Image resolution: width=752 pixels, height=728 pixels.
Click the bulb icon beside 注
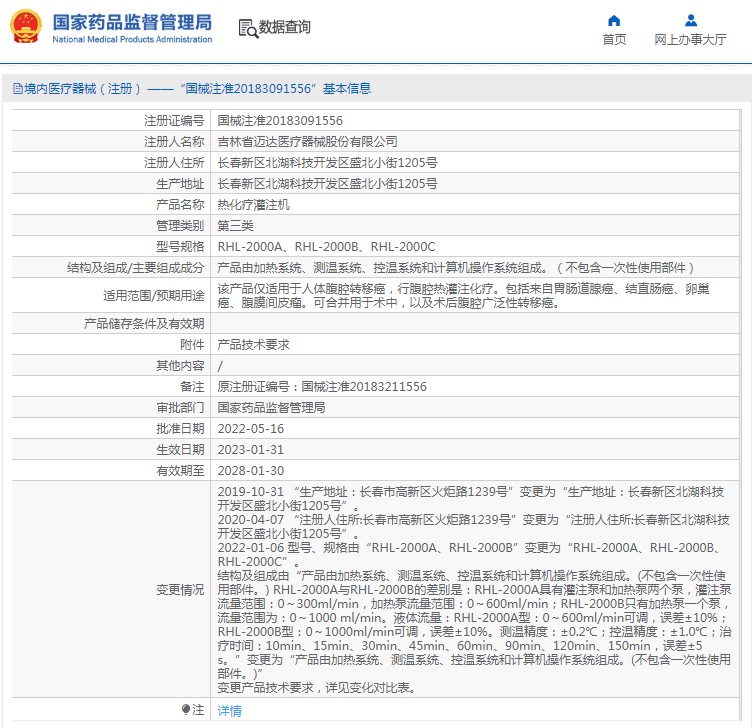(x=186, y=709)
